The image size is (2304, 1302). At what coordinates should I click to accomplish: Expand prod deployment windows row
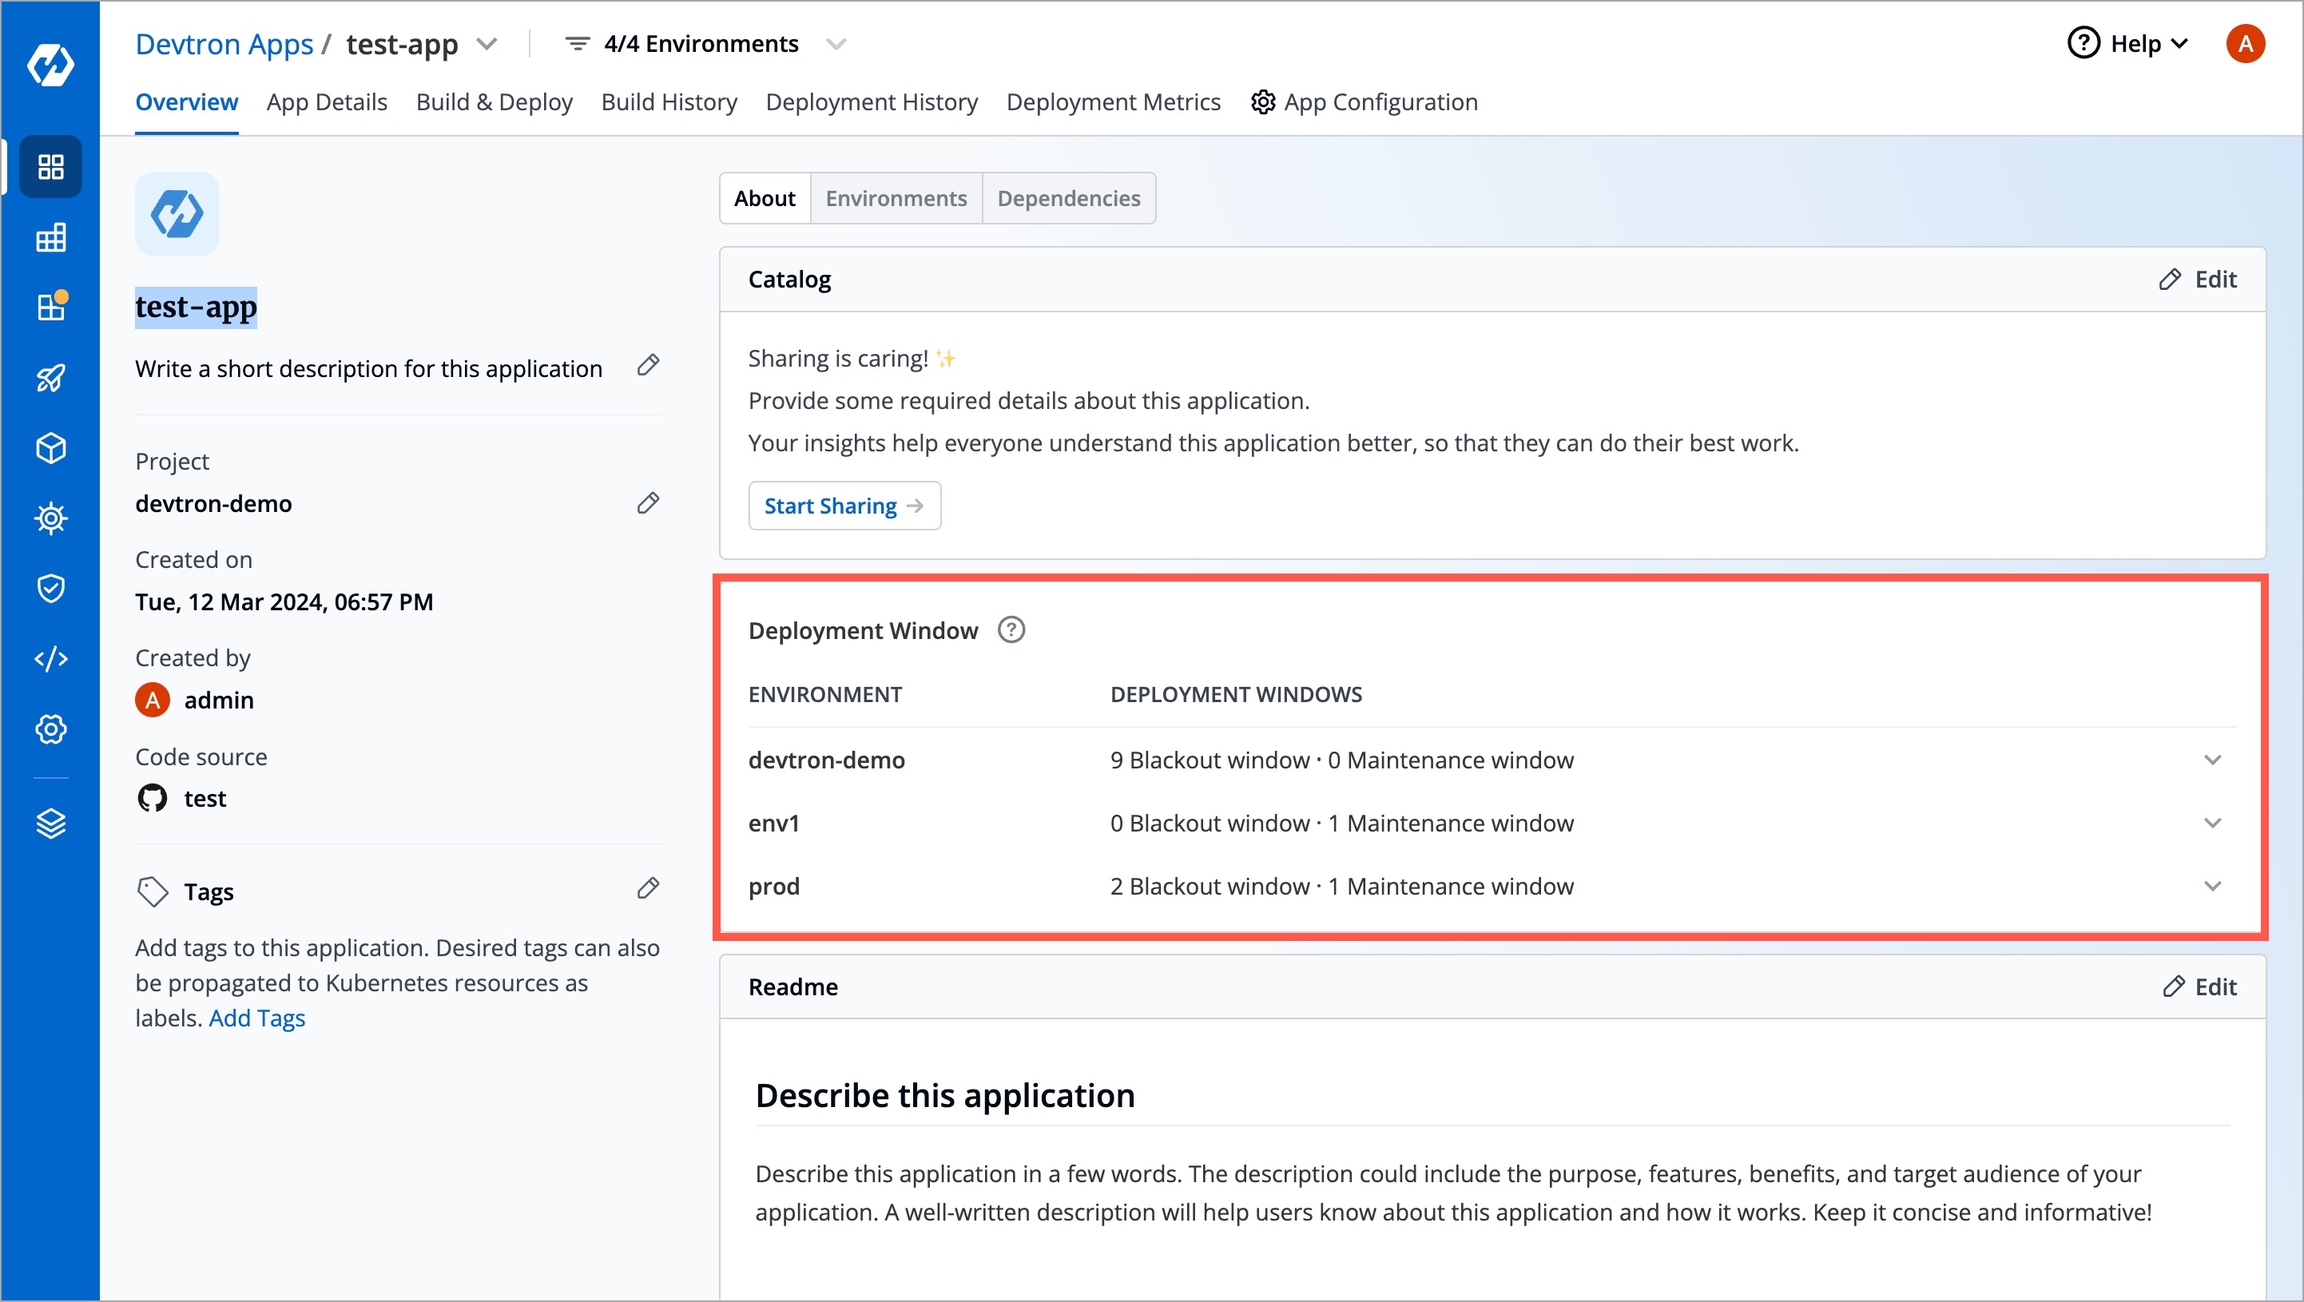[2212, 886]
